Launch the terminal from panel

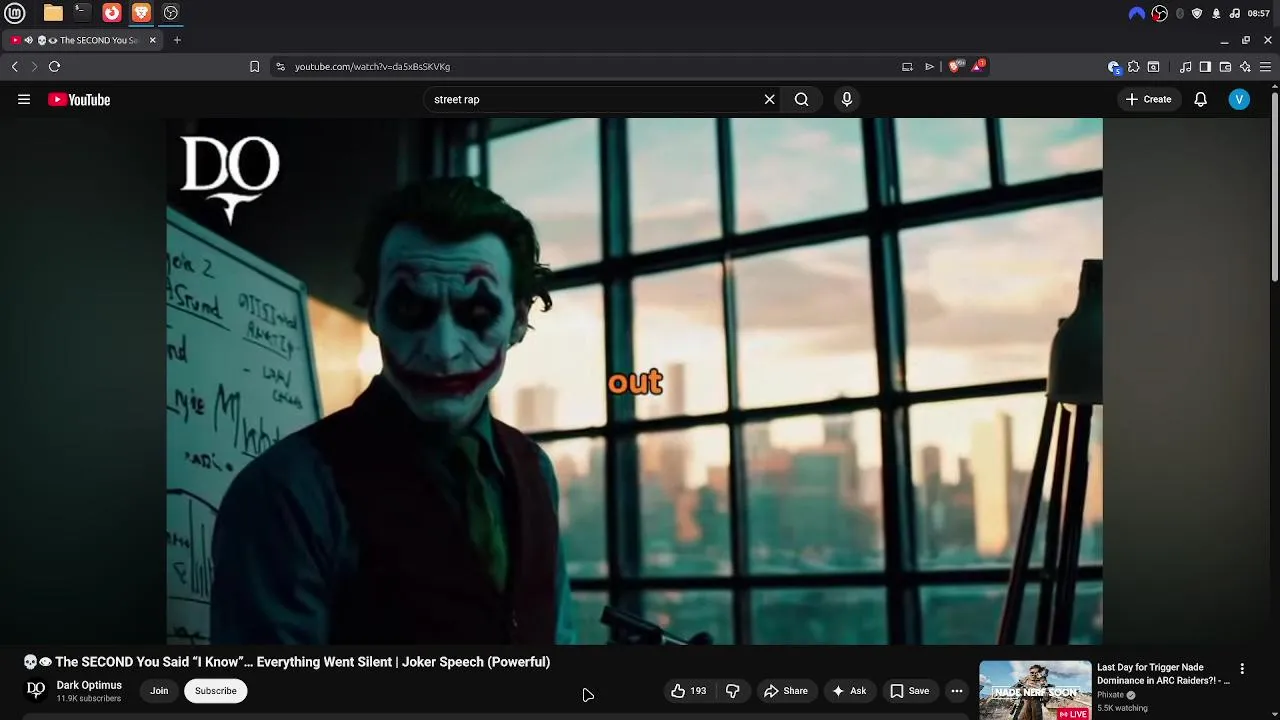tap(83, 13)
